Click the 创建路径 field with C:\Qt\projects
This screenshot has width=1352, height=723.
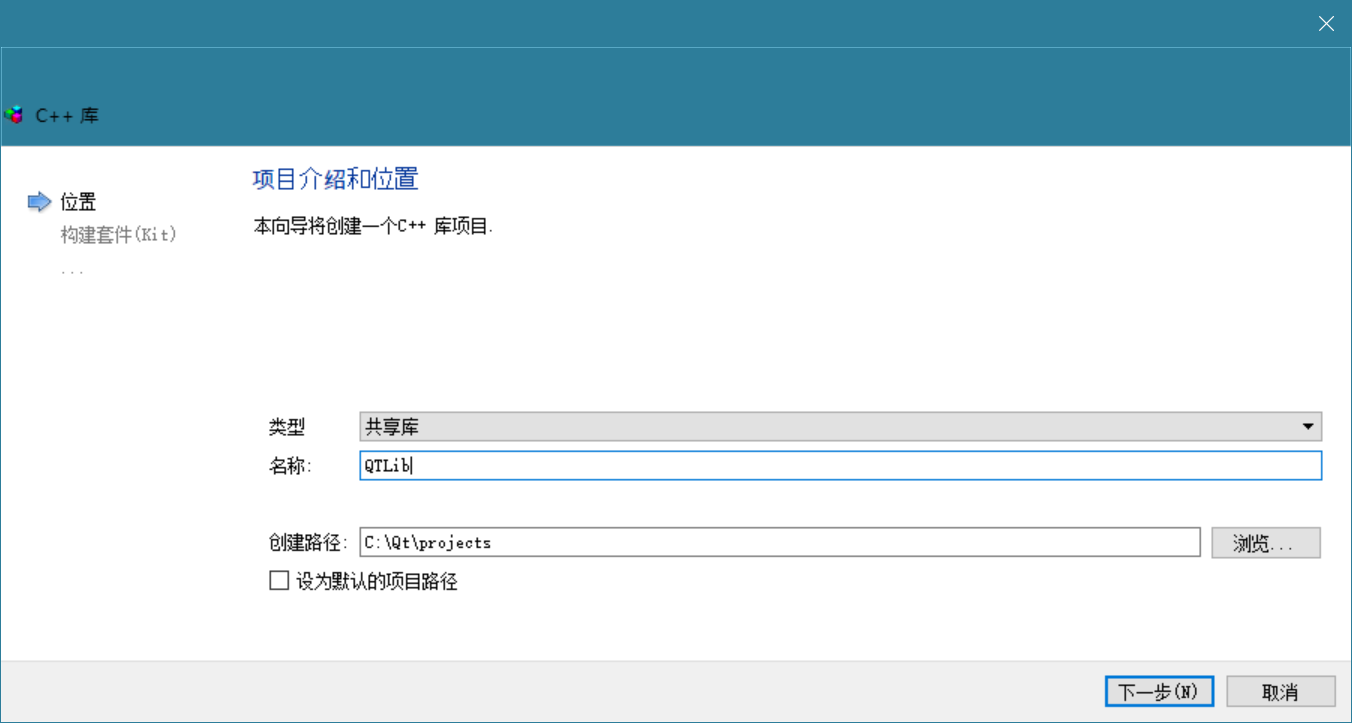click(779, 543)
